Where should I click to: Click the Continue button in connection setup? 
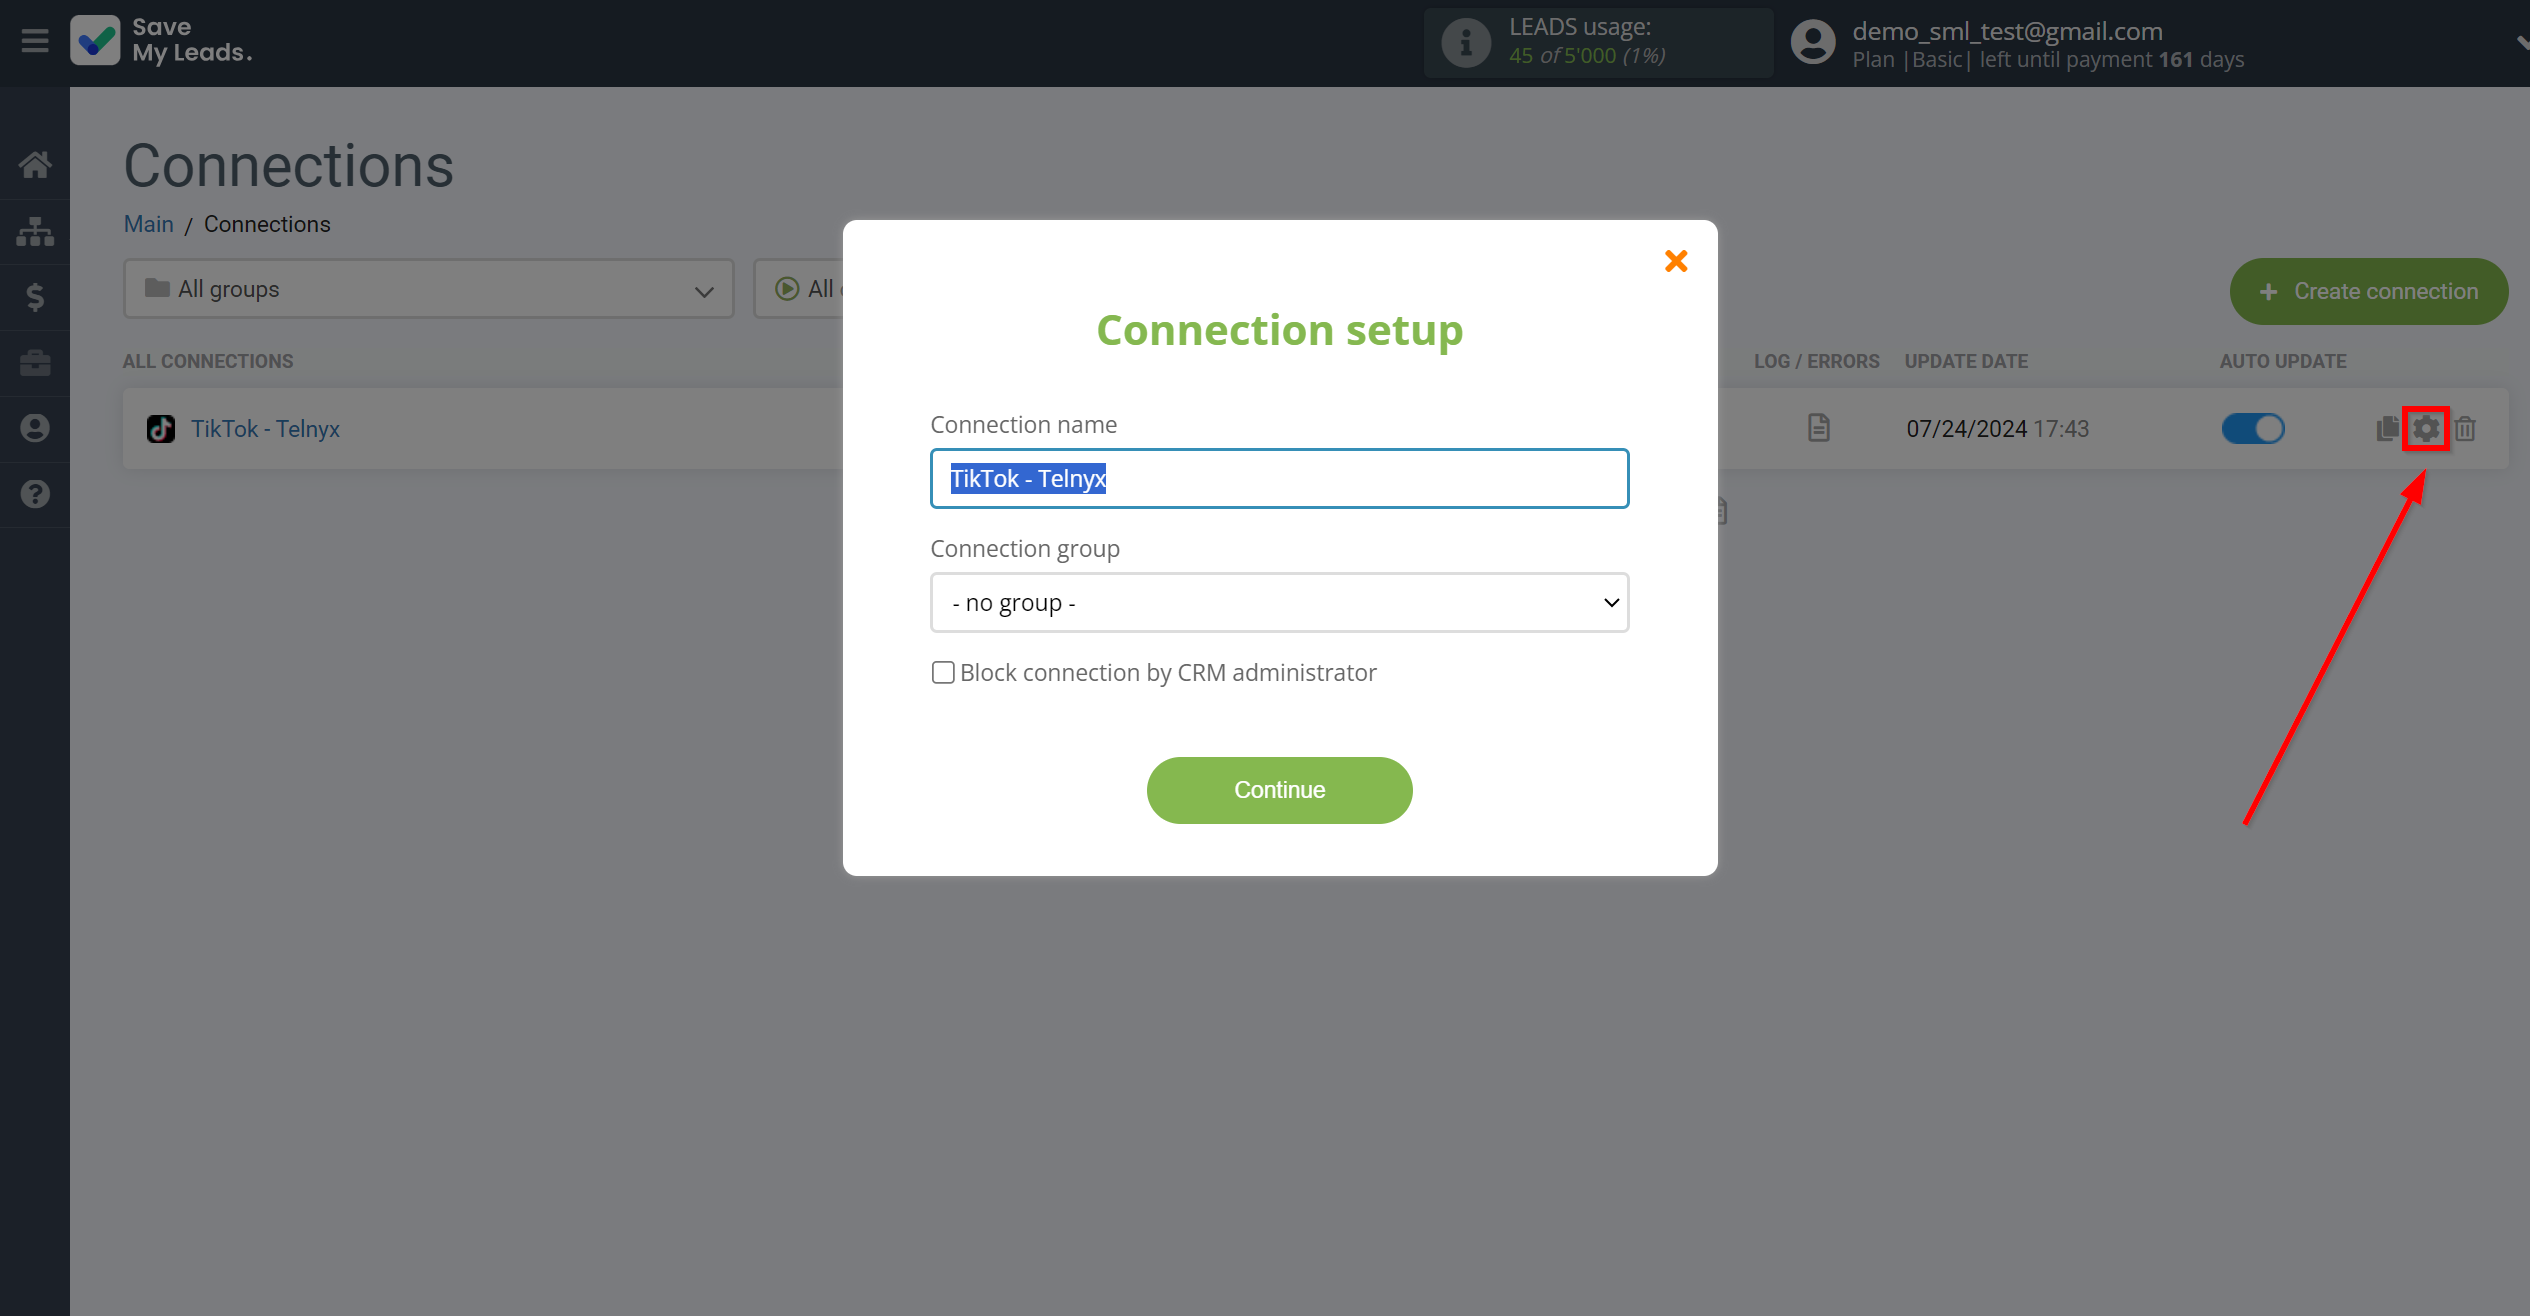[x=1280, y=789]
